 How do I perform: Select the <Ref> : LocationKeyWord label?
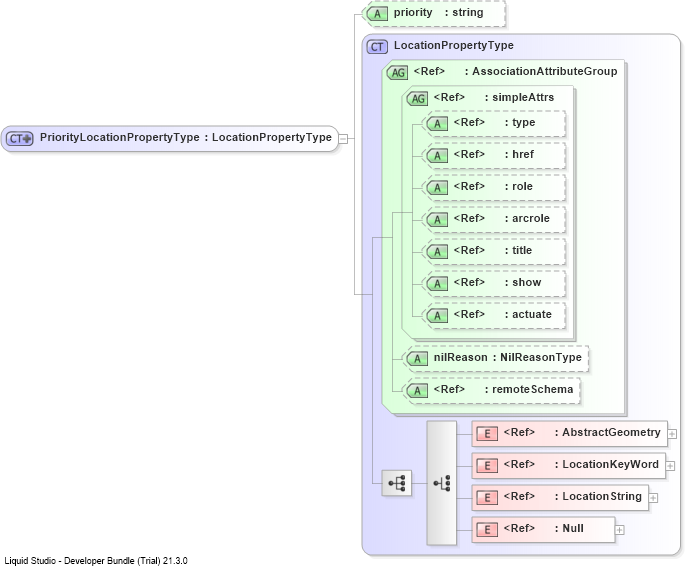click(x=581, y=464)
